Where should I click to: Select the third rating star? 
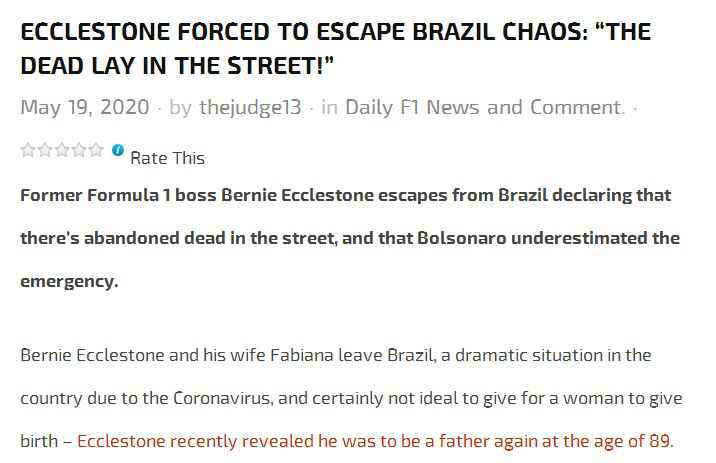pyautogui.click(x=62, y=150)
